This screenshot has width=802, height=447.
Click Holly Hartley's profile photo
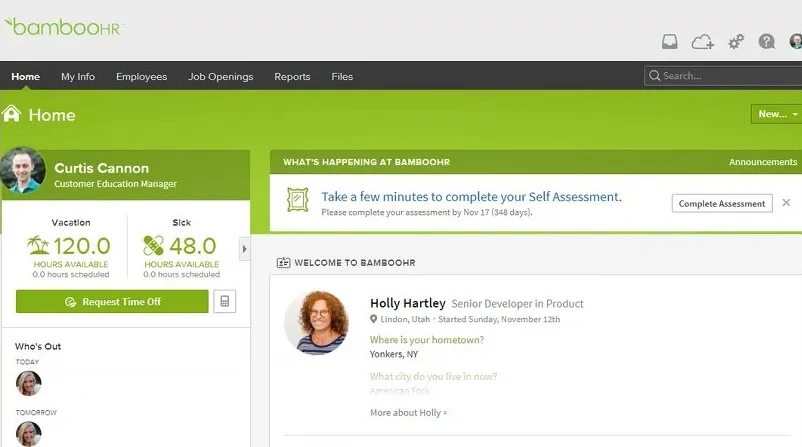[316, 323]
